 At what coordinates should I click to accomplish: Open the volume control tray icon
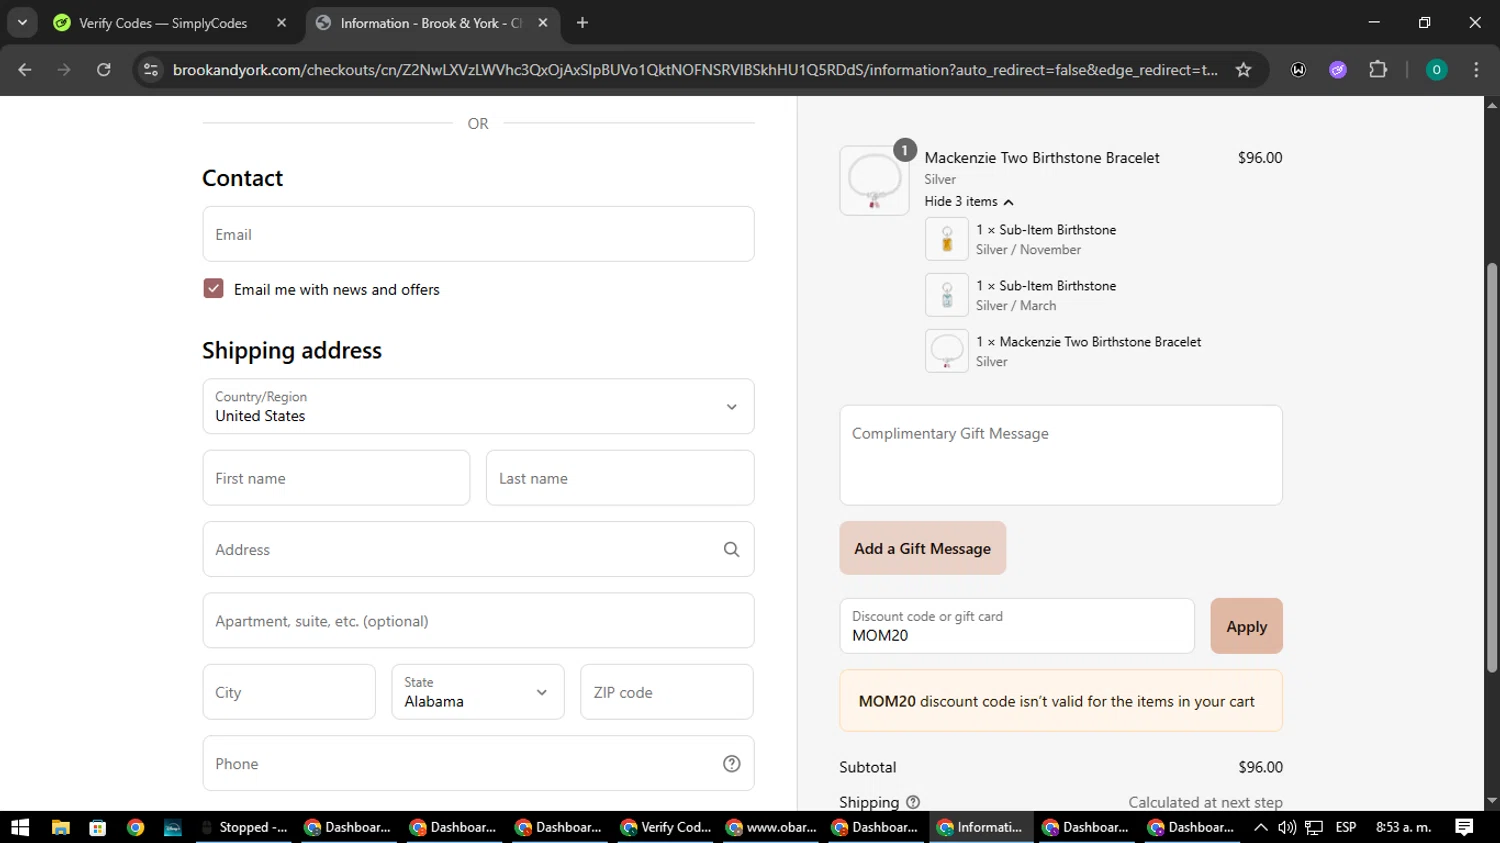1287,827
